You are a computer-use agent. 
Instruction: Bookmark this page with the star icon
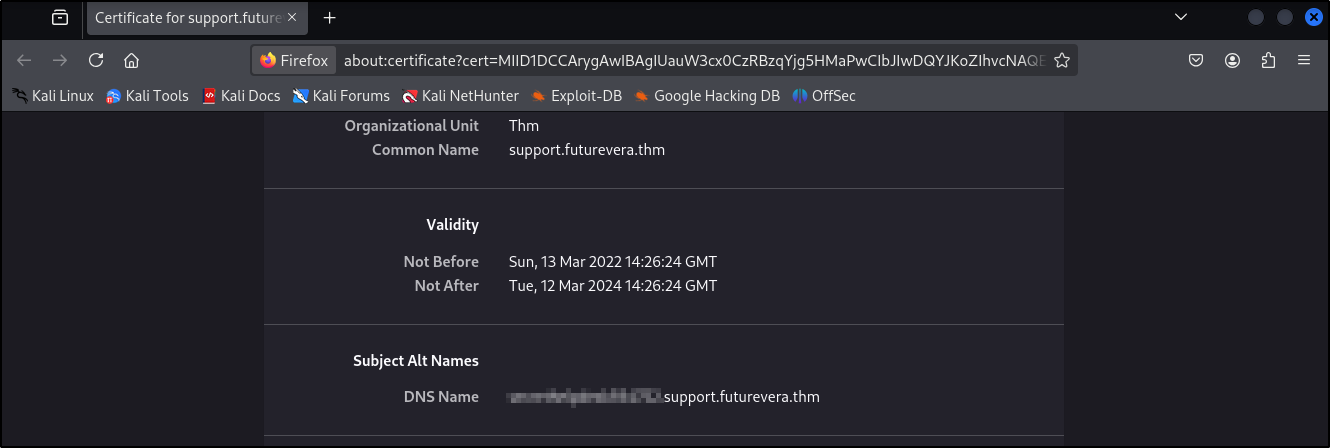[1062, 60]
